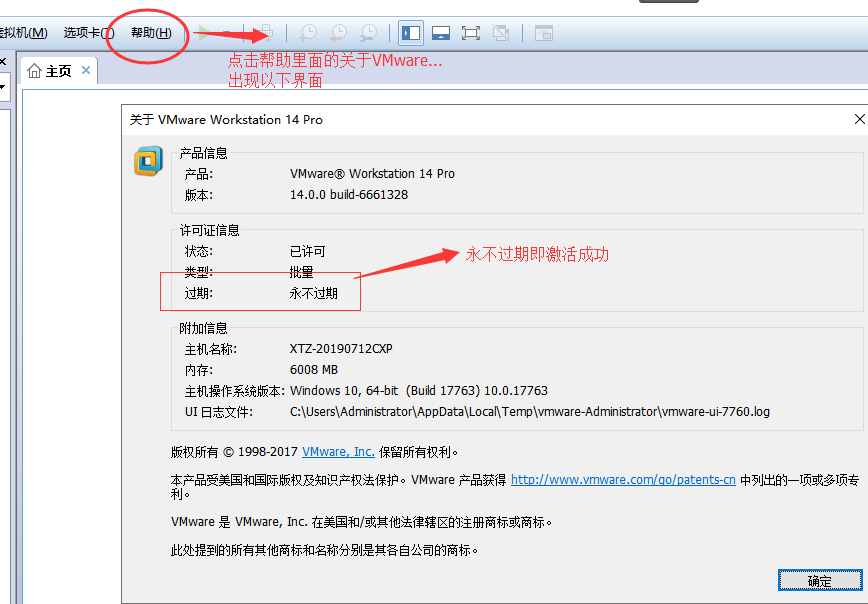Open the VMware, Inc. link
Image resolution: width=868 pixels, height=604 pixels.
click(338, 452)
